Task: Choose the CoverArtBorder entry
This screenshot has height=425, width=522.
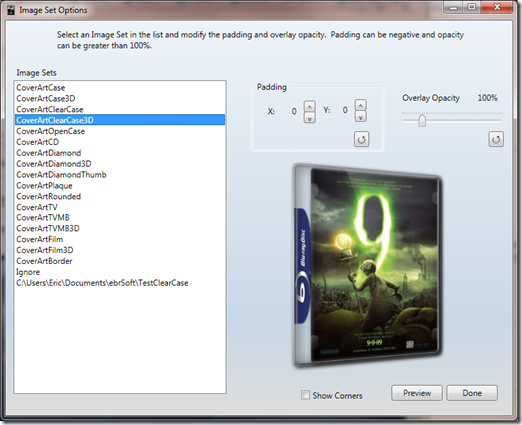Action: tap(120, 261)
